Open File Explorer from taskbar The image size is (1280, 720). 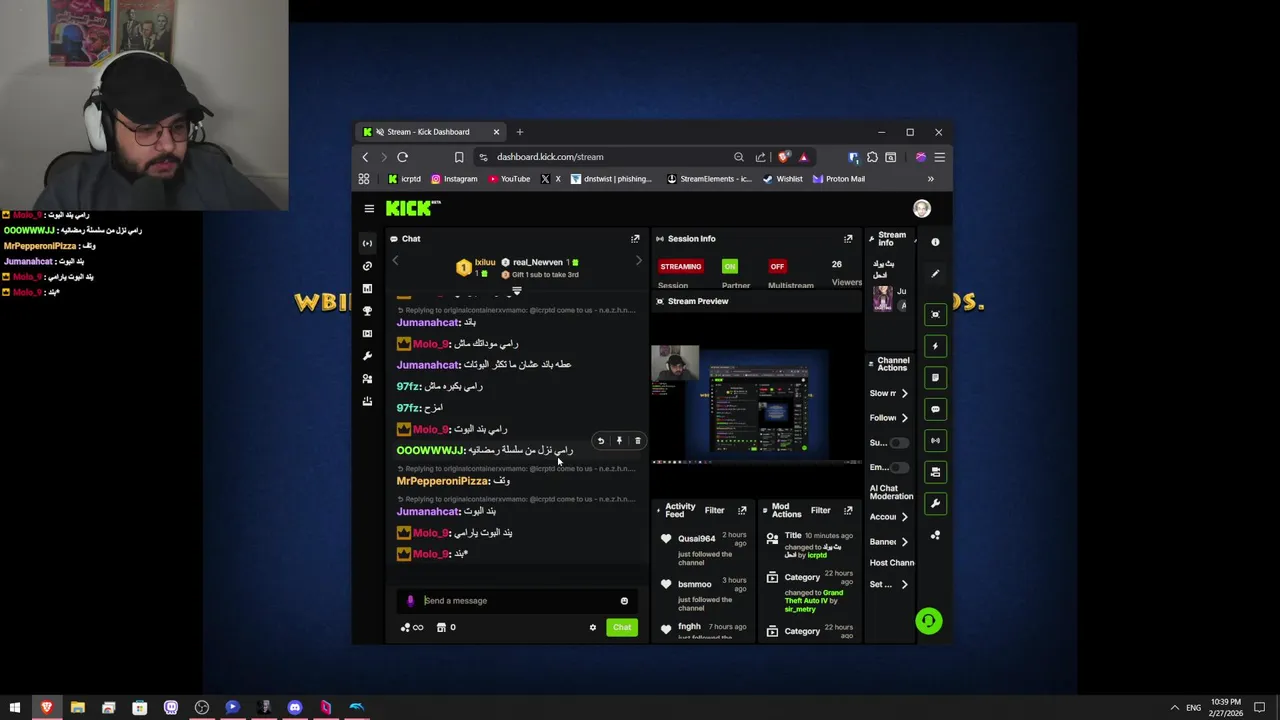pos(77,708)
